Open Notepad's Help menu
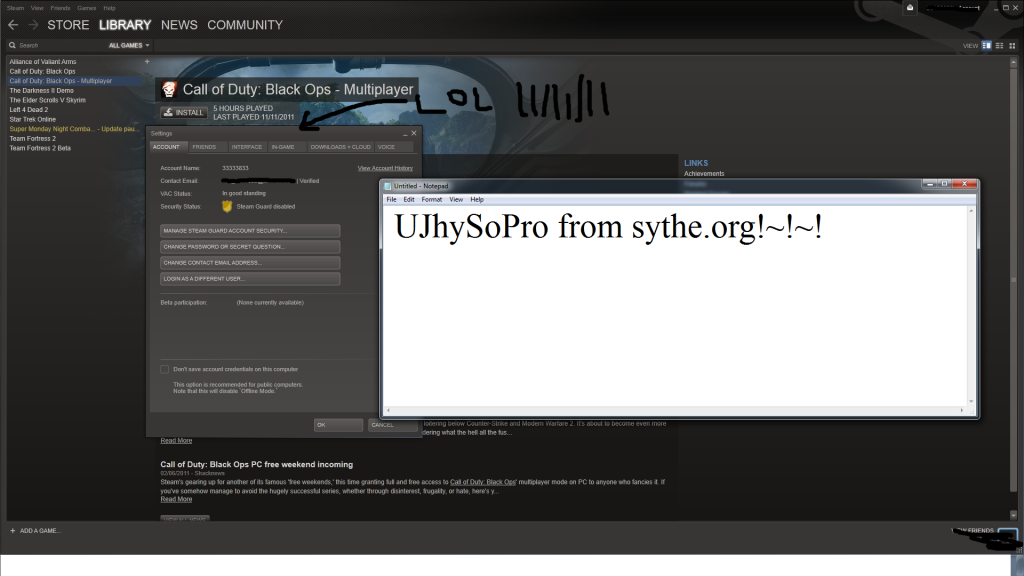1024x576 pixels. click(x=477, y=200)
